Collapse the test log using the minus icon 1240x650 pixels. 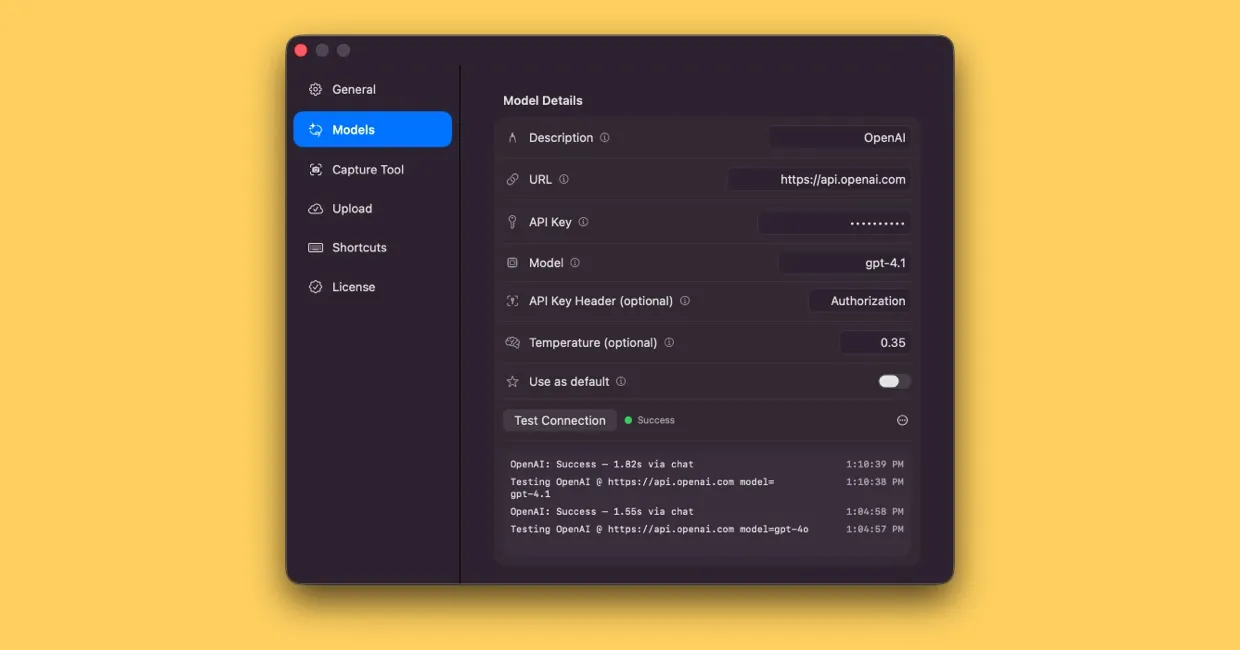(902, 420)
